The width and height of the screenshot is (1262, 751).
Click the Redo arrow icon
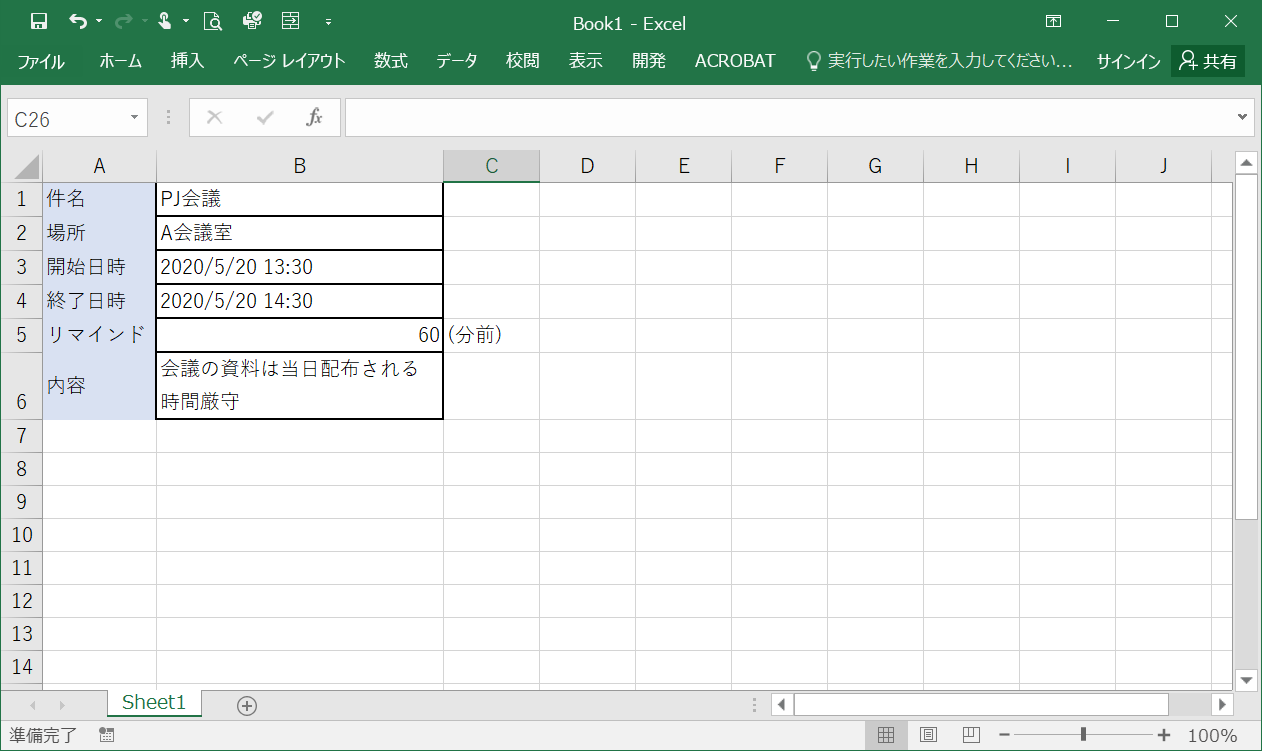[x=124, y=21]
